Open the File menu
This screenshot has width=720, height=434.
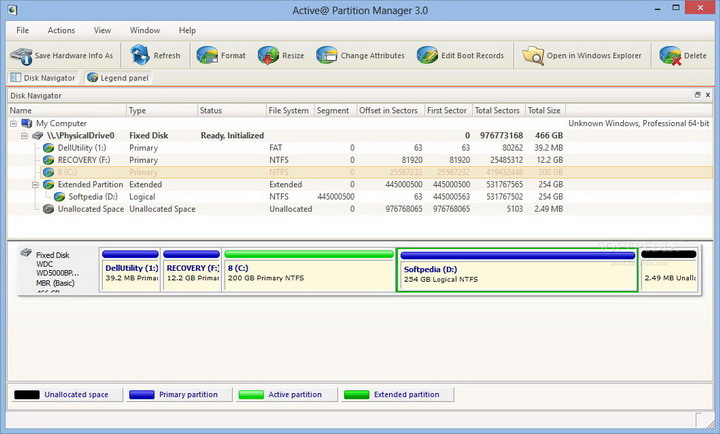[x=22, y=30]
